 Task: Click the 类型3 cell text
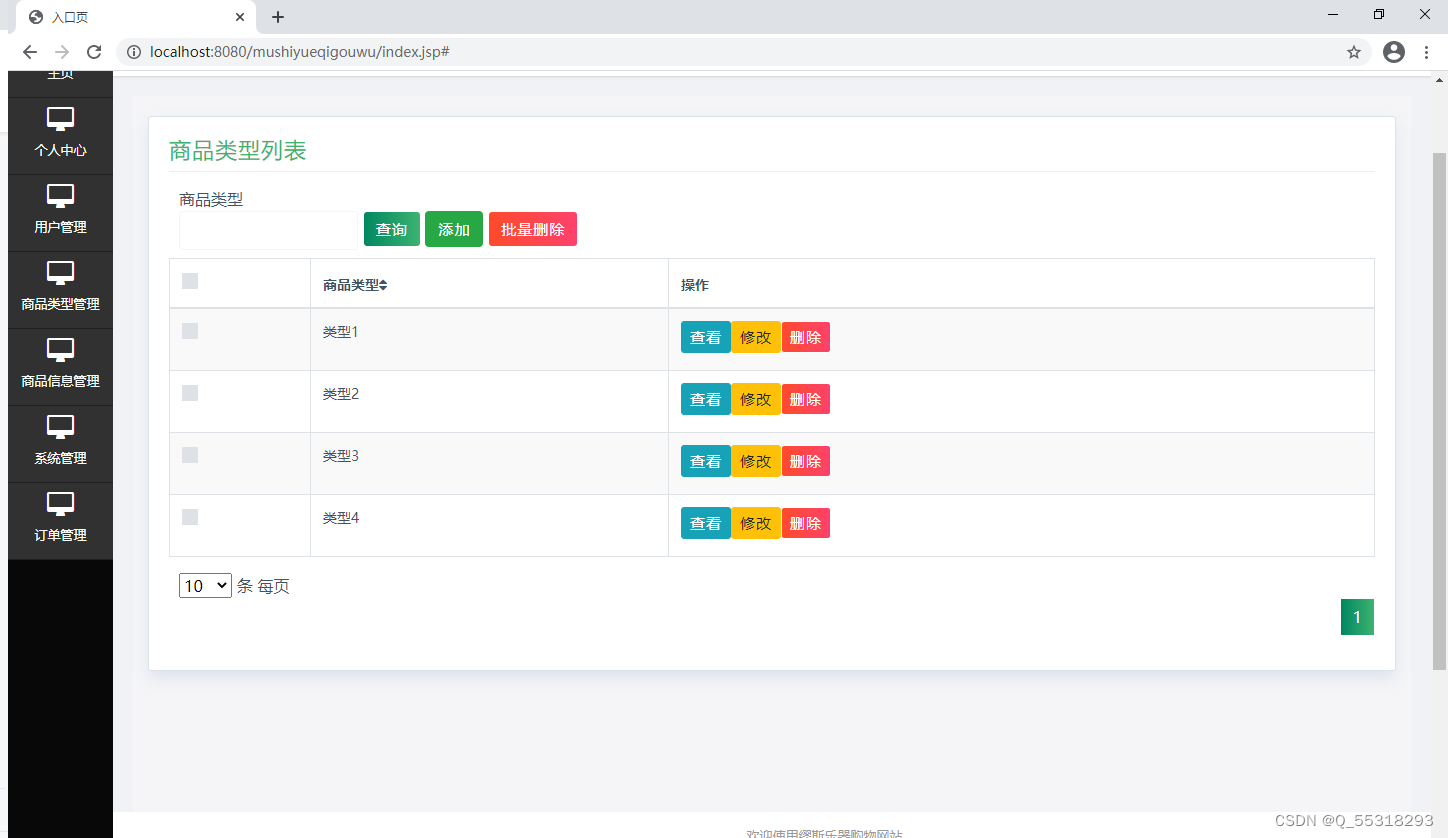click(341, 456)
